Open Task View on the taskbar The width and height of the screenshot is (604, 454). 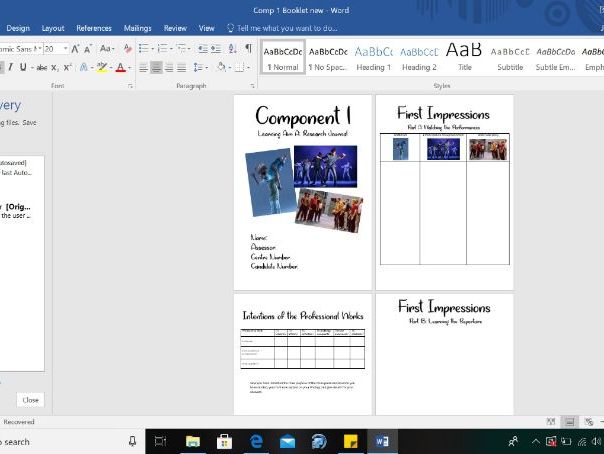[160, 441]
